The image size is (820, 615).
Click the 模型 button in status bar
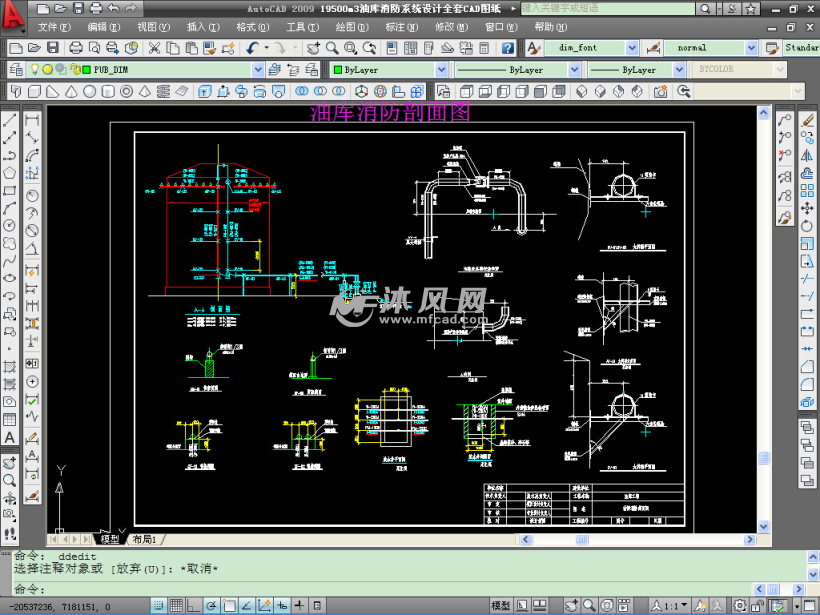[x=501, y=605]
